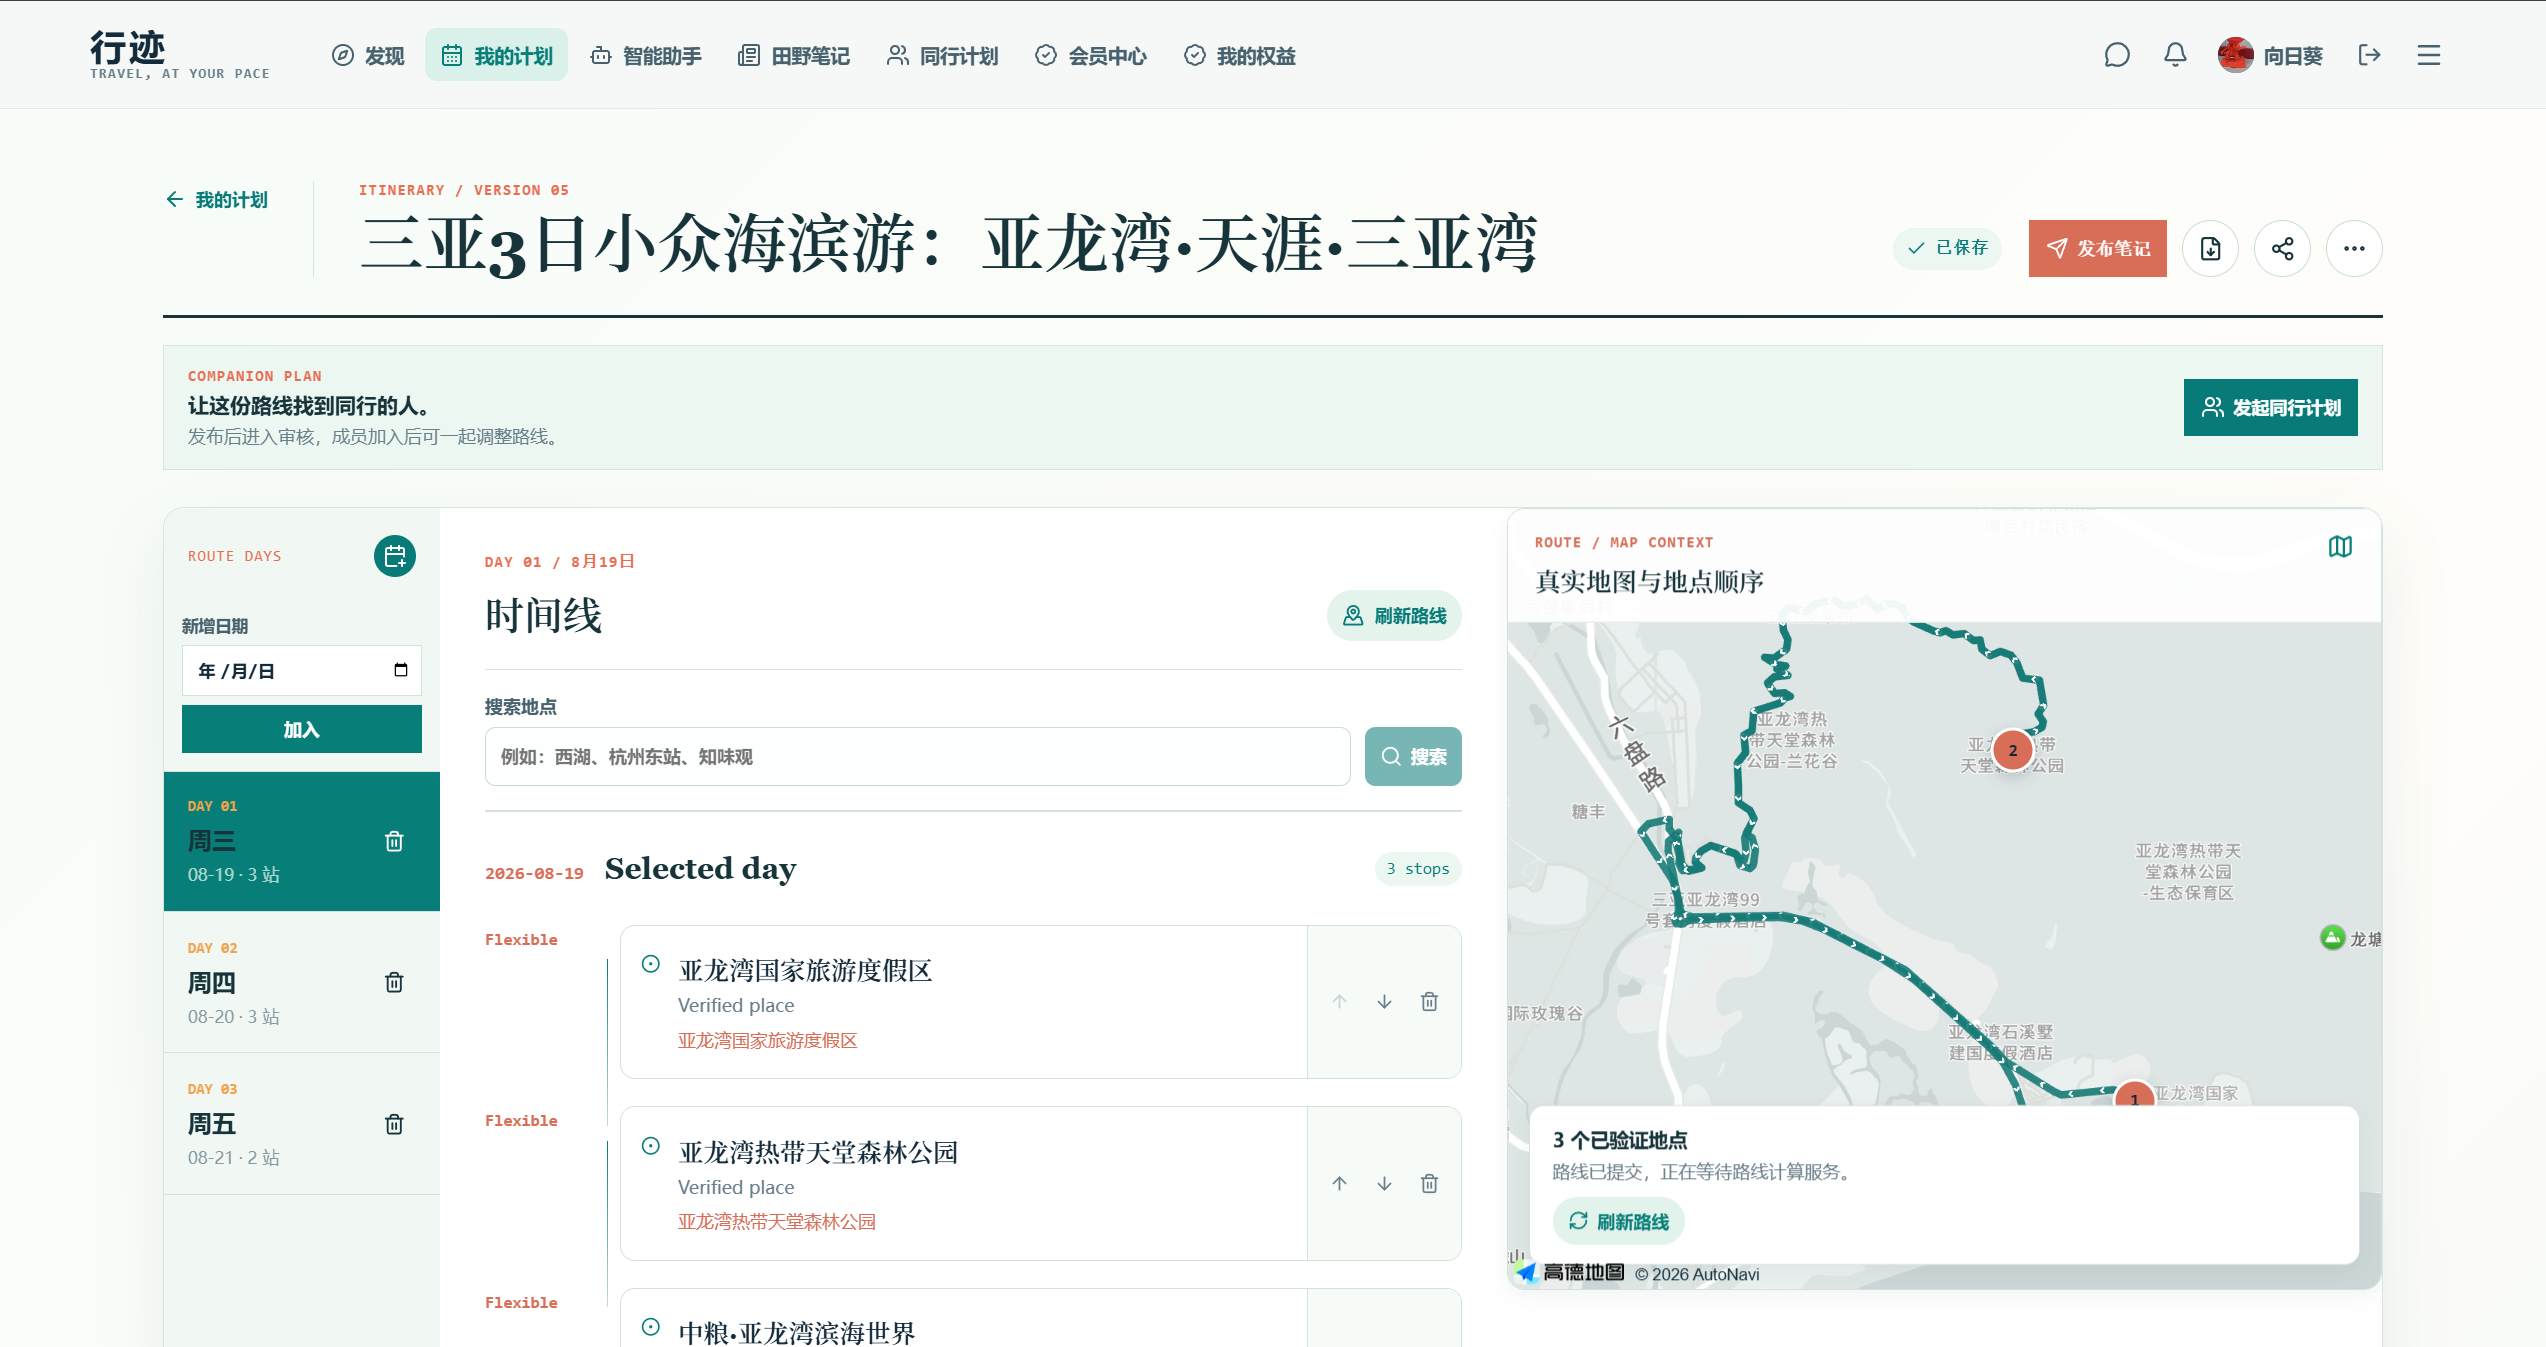Click the 新增日期 date input
Screen dimensions: 2546x1347
pos(302,670)
